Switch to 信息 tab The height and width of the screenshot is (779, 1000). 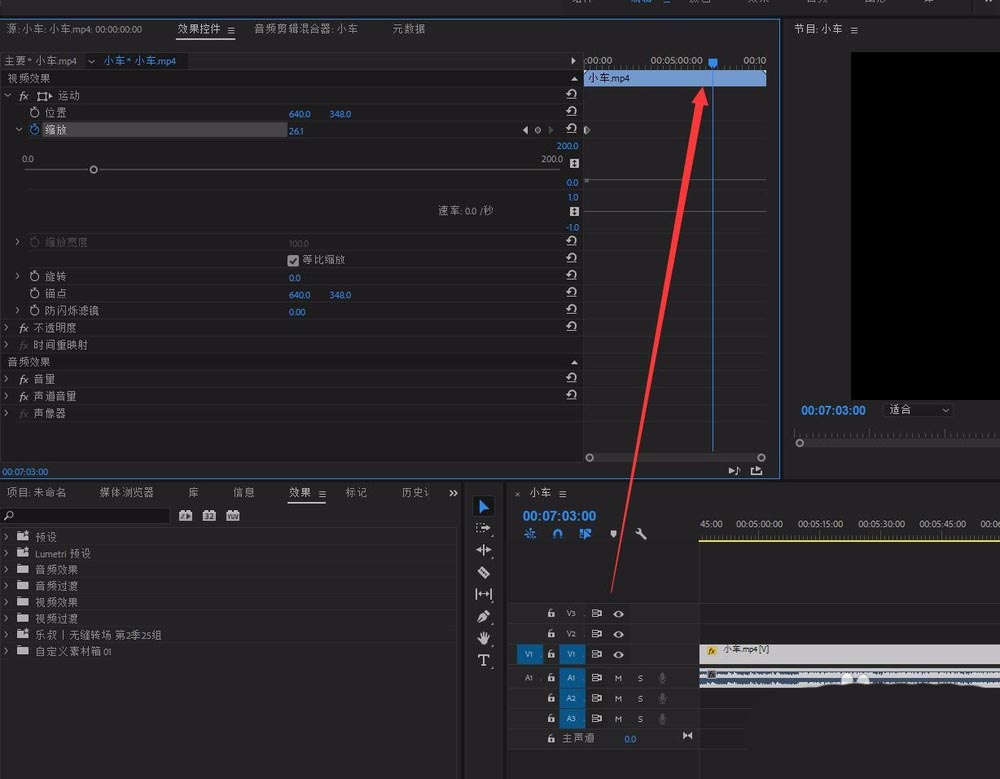tap(244, 493)
